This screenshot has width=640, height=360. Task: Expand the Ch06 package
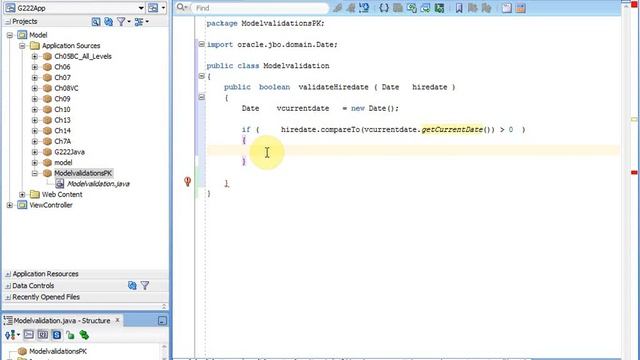tap(35, 67)
